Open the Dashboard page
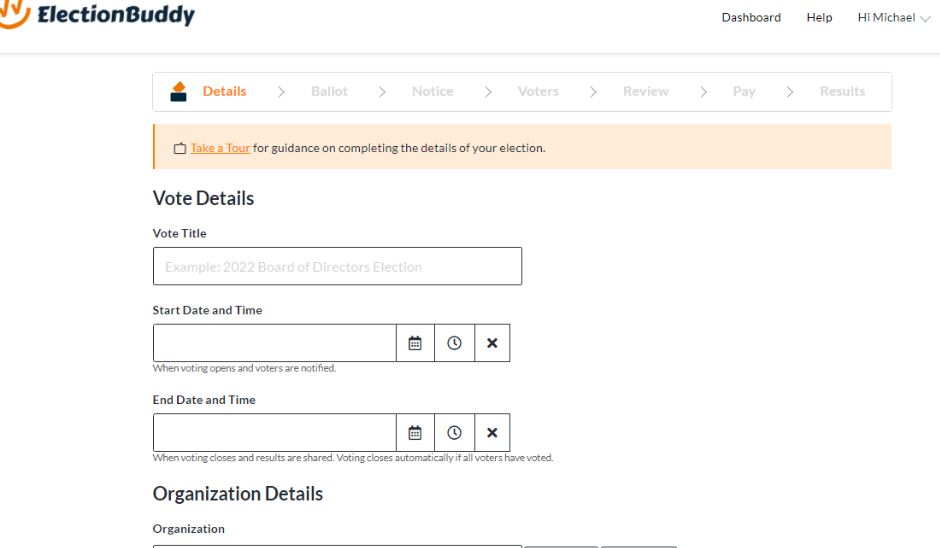This screenshot has width=940, height=548. [x=751, y=17]
